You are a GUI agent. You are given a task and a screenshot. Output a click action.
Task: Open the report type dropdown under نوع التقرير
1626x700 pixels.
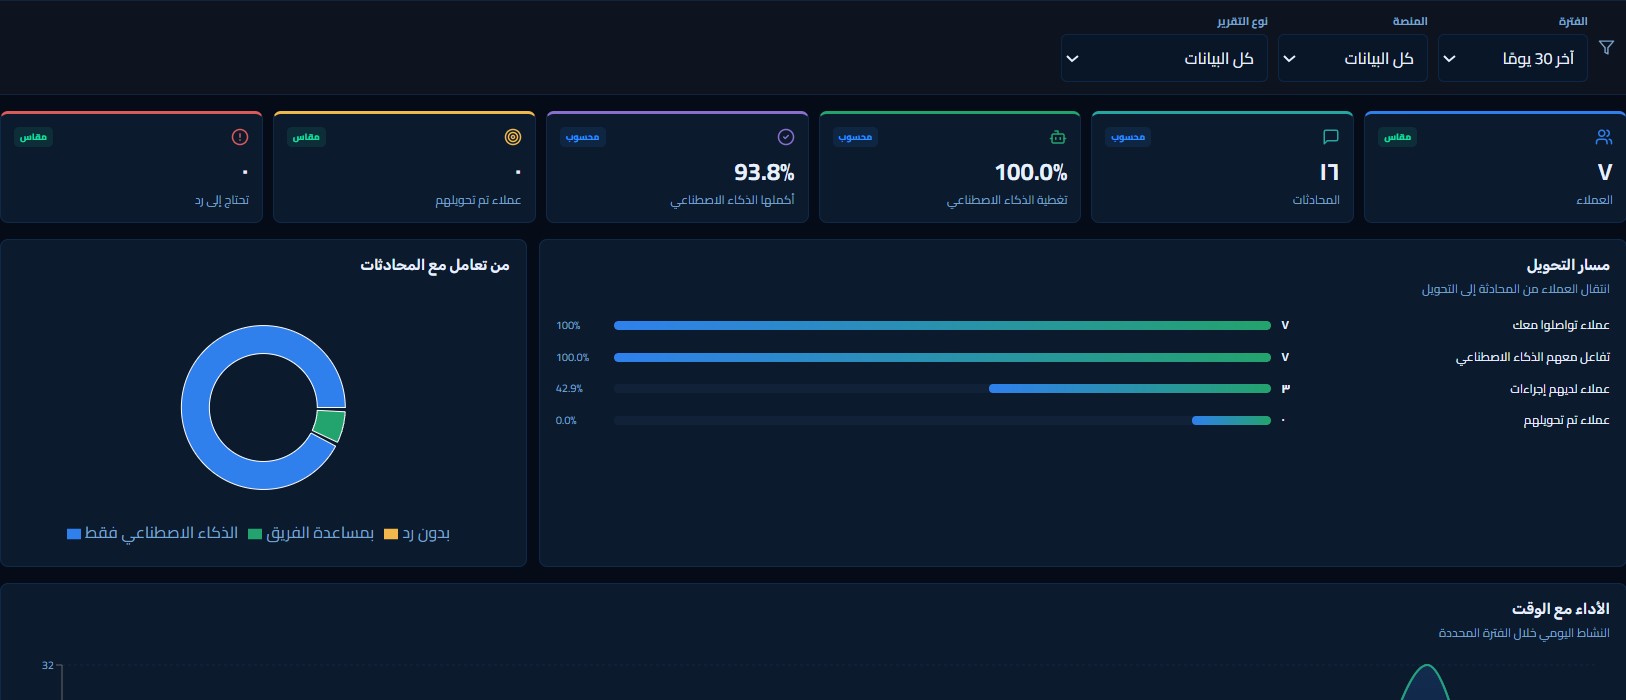click(x=1164, y=59)
